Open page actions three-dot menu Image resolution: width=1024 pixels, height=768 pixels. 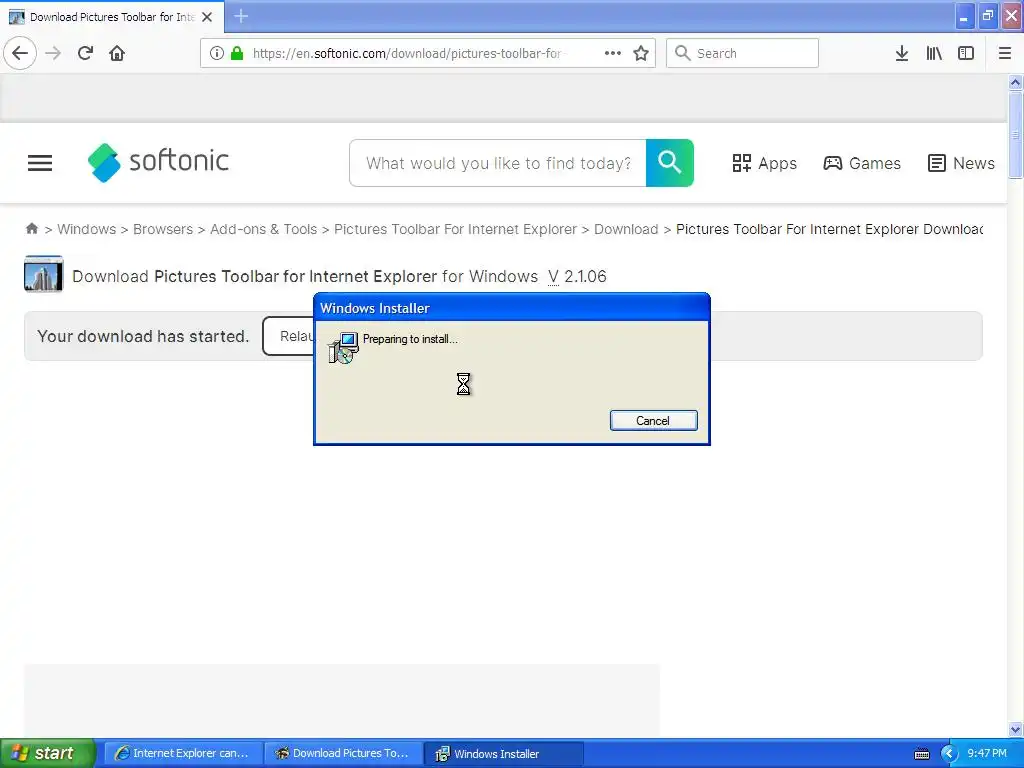pos(612,53)
